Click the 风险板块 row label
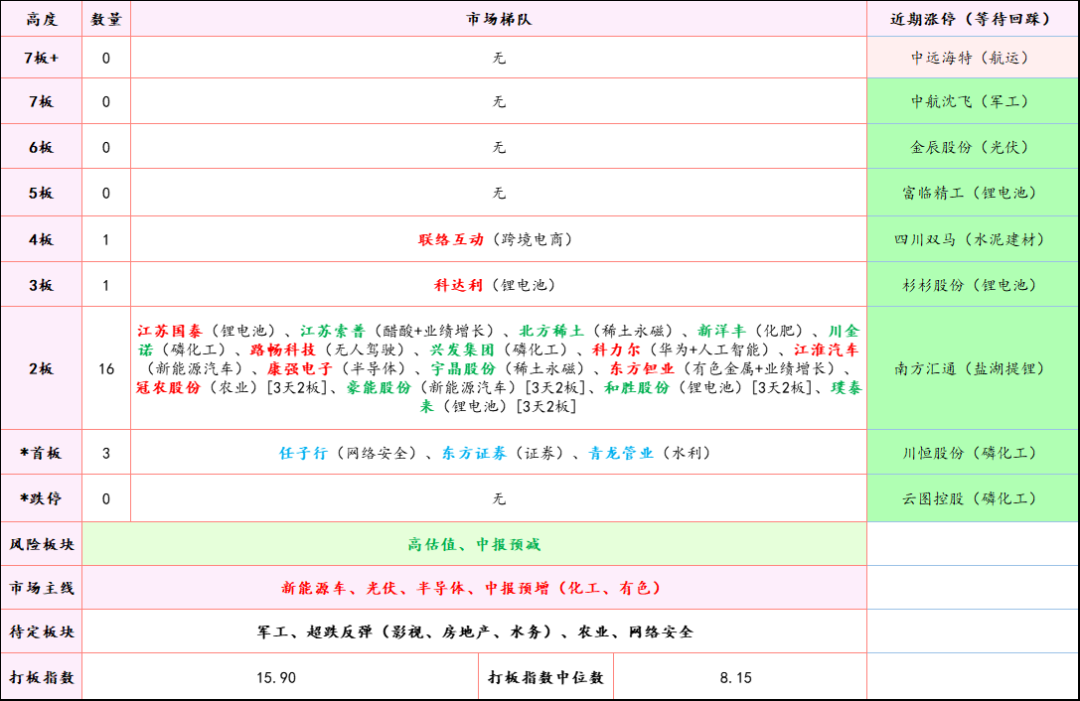Viewport: 1080px width, 701px height. (41, 544)
